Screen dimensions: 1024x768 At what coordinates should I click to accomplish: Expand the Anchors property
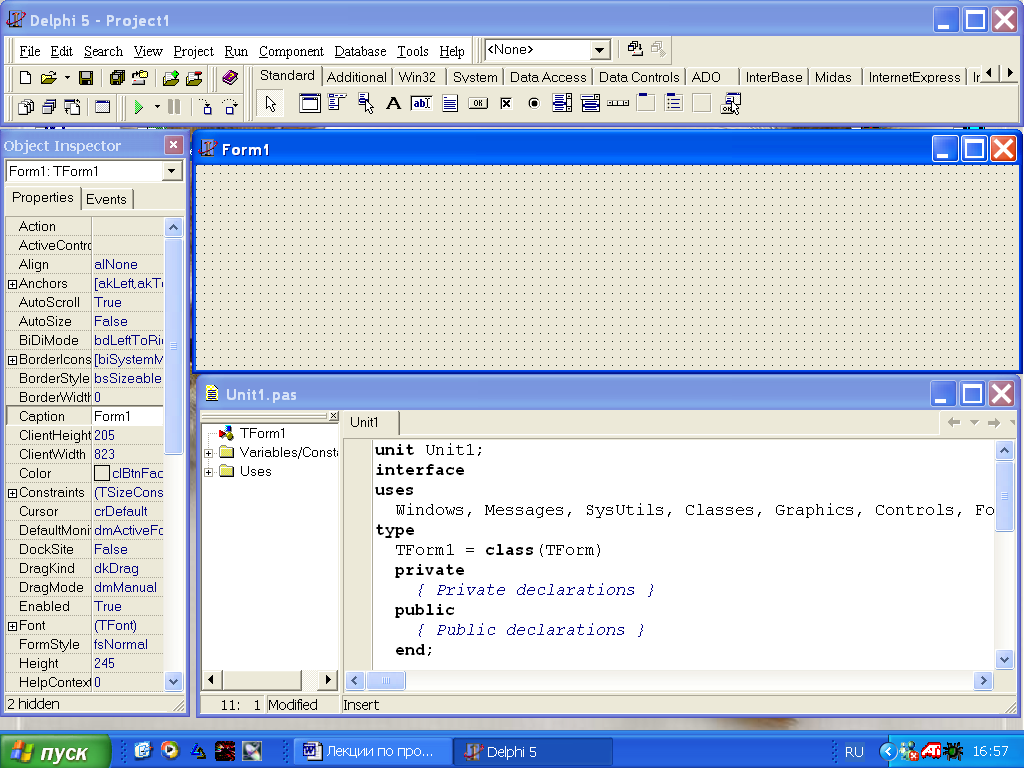pos(12,284)
